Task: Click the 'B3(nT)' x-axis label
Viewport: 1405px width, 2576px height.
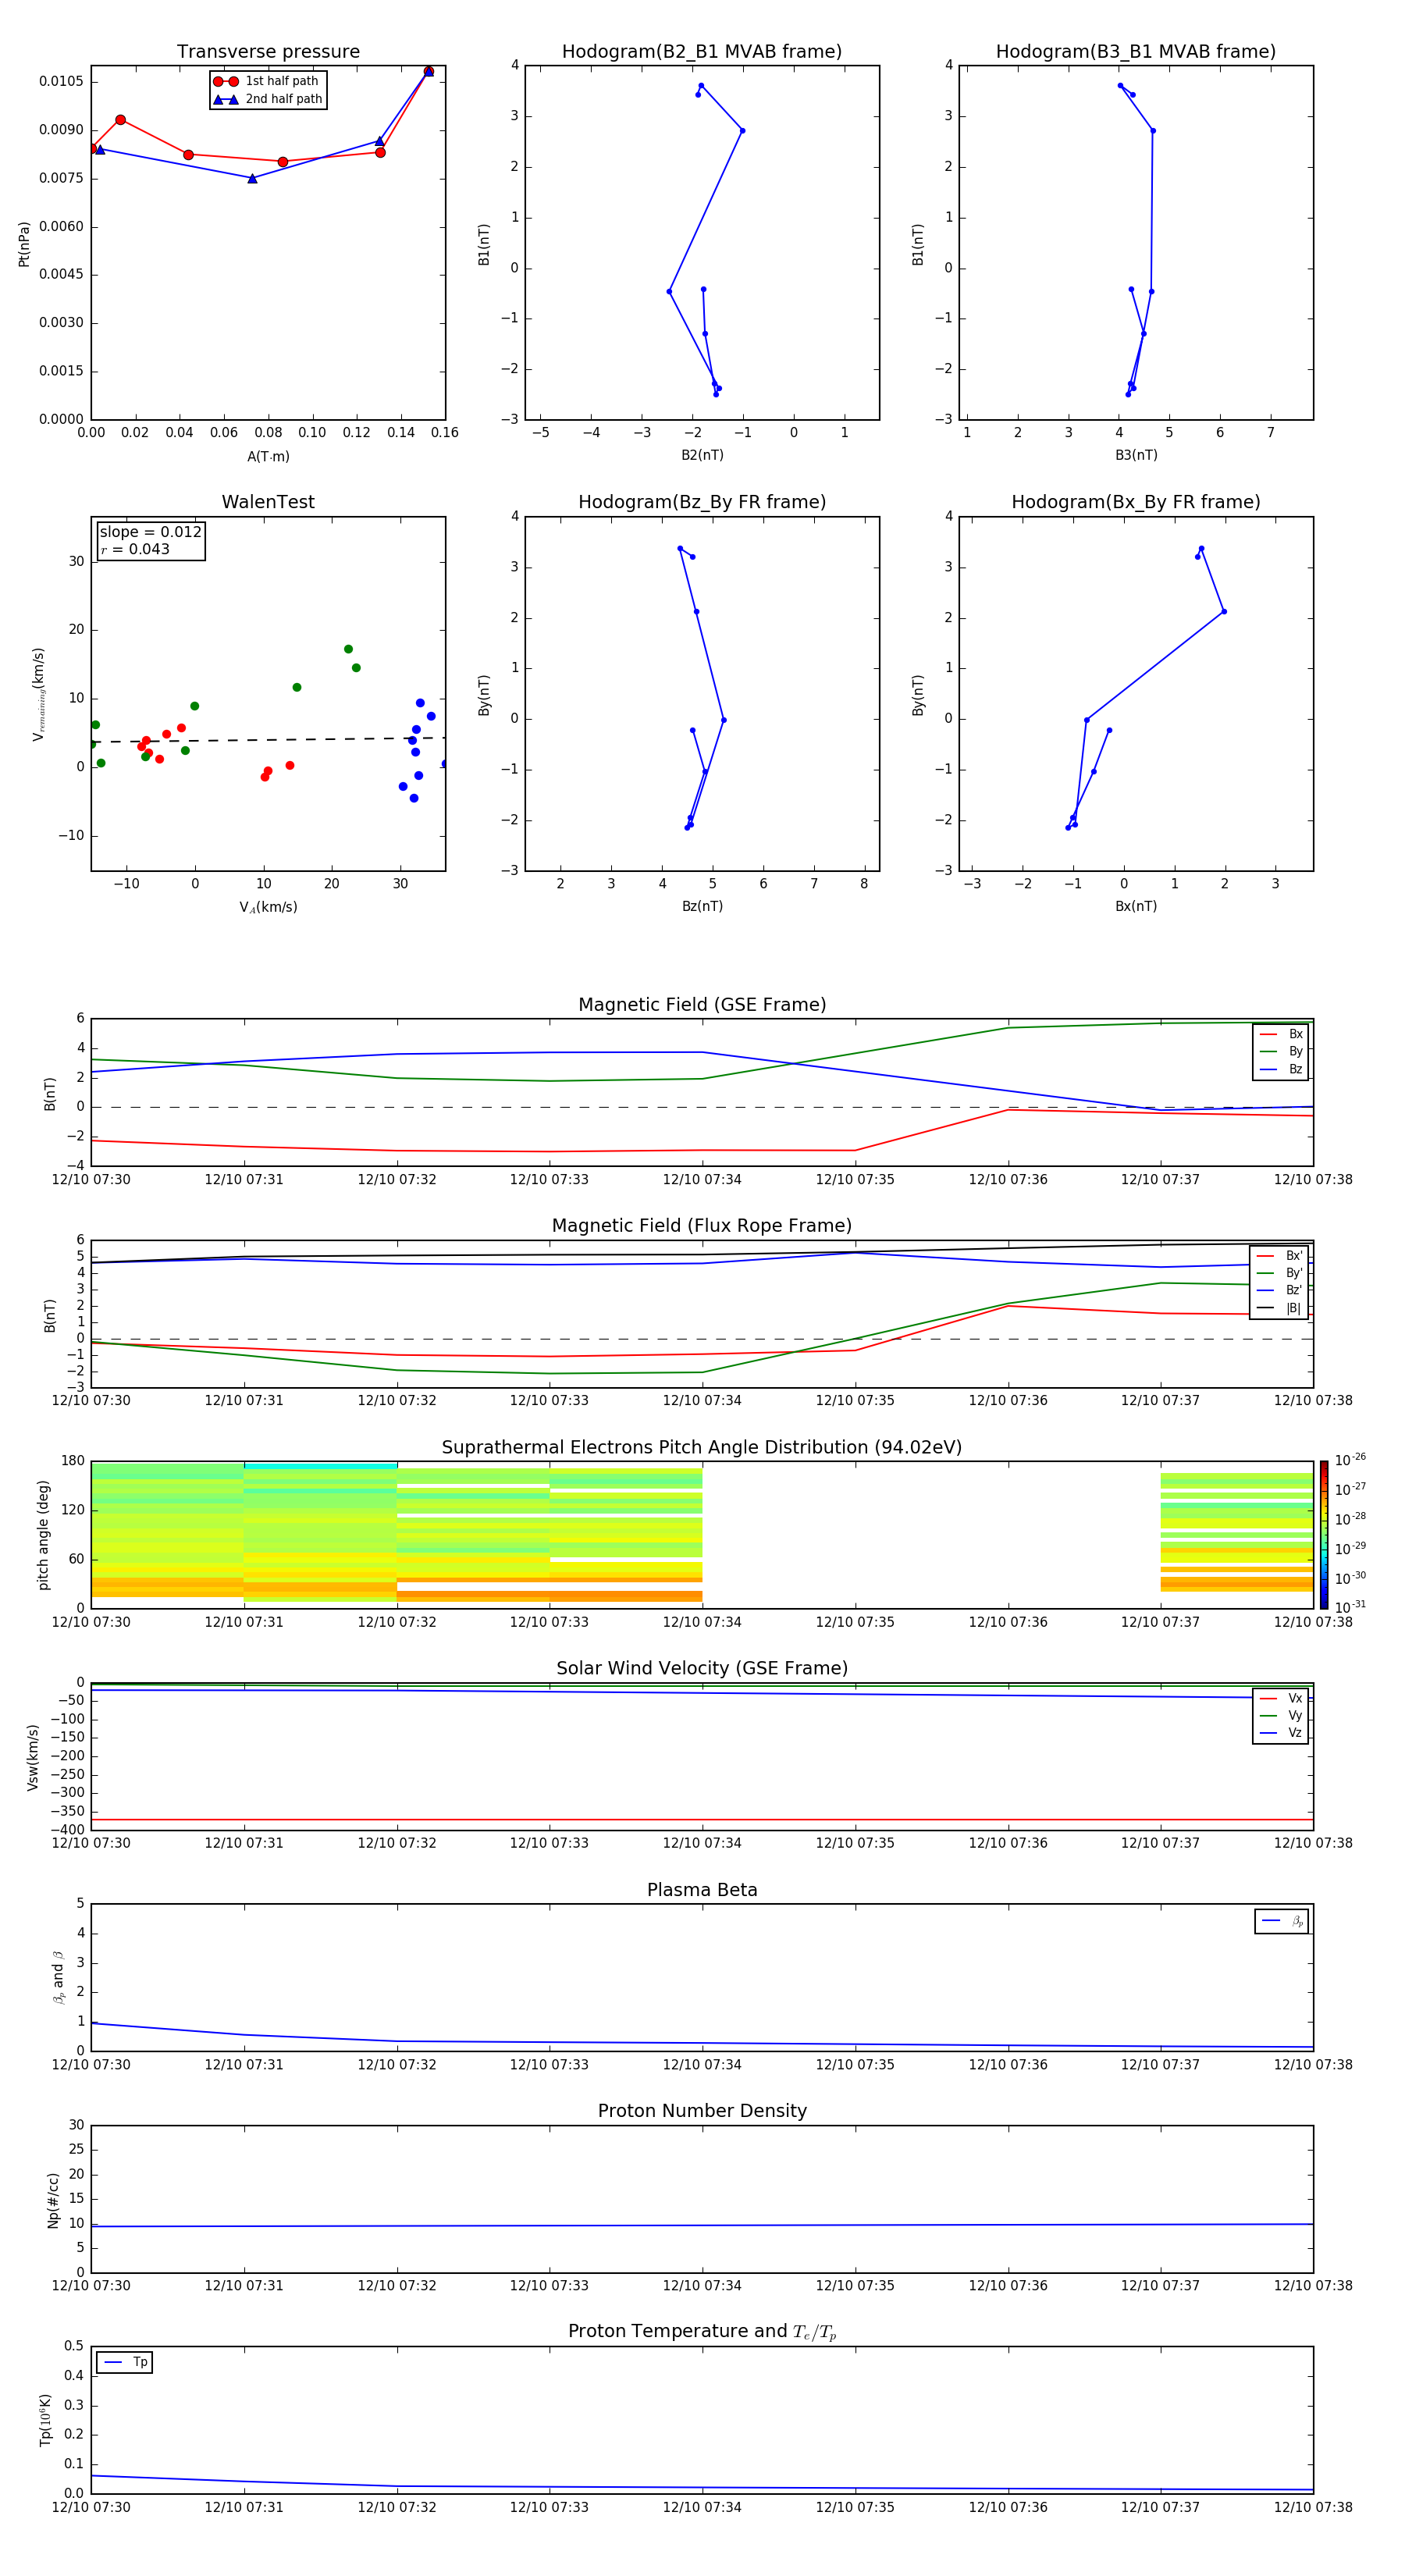Action: (1136, 455)
